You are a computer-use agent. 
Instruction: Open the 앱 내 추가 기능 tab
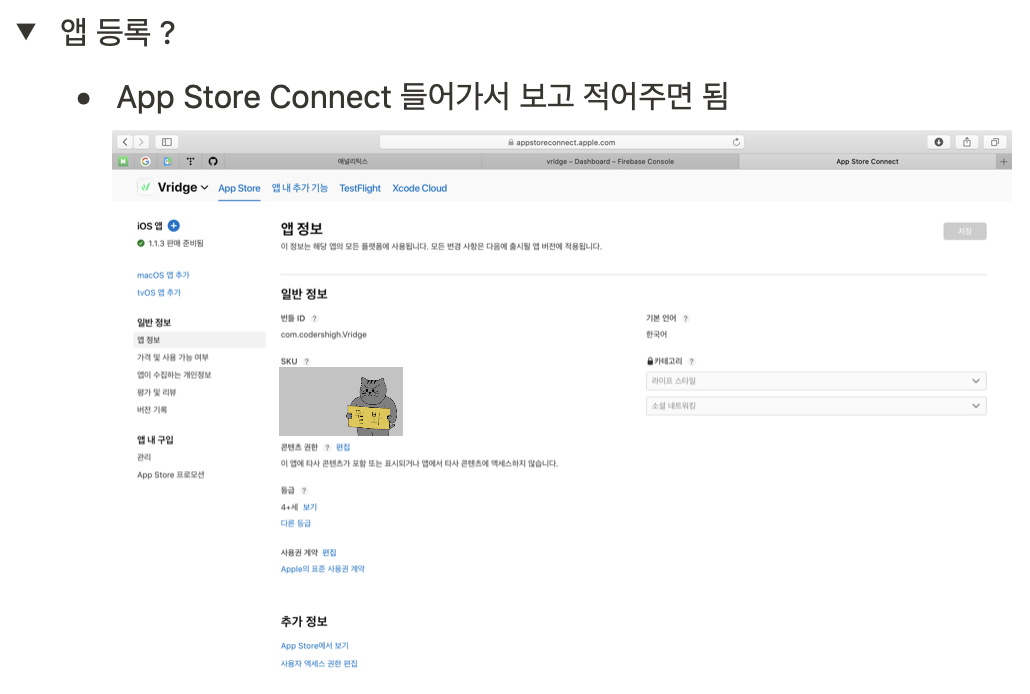300,188
